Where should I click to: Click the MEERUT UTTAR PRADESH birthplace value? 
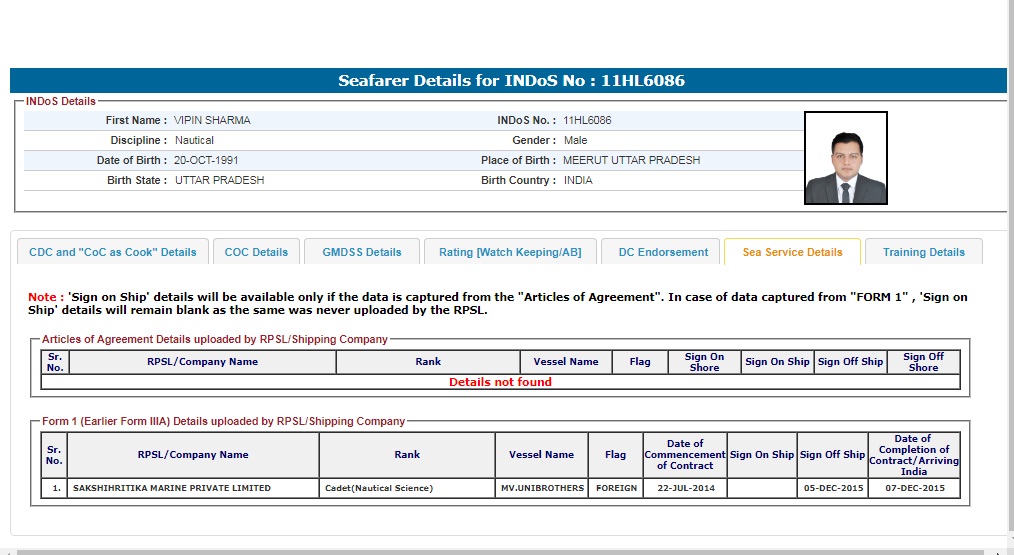pos(631,160)
